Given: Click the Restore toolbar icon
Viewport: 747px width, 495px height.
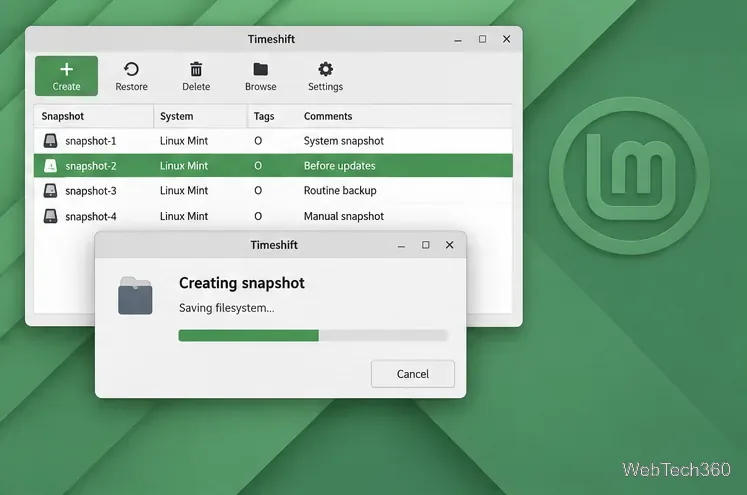Looking at the screenshot, I should click(x=131, y=70).
